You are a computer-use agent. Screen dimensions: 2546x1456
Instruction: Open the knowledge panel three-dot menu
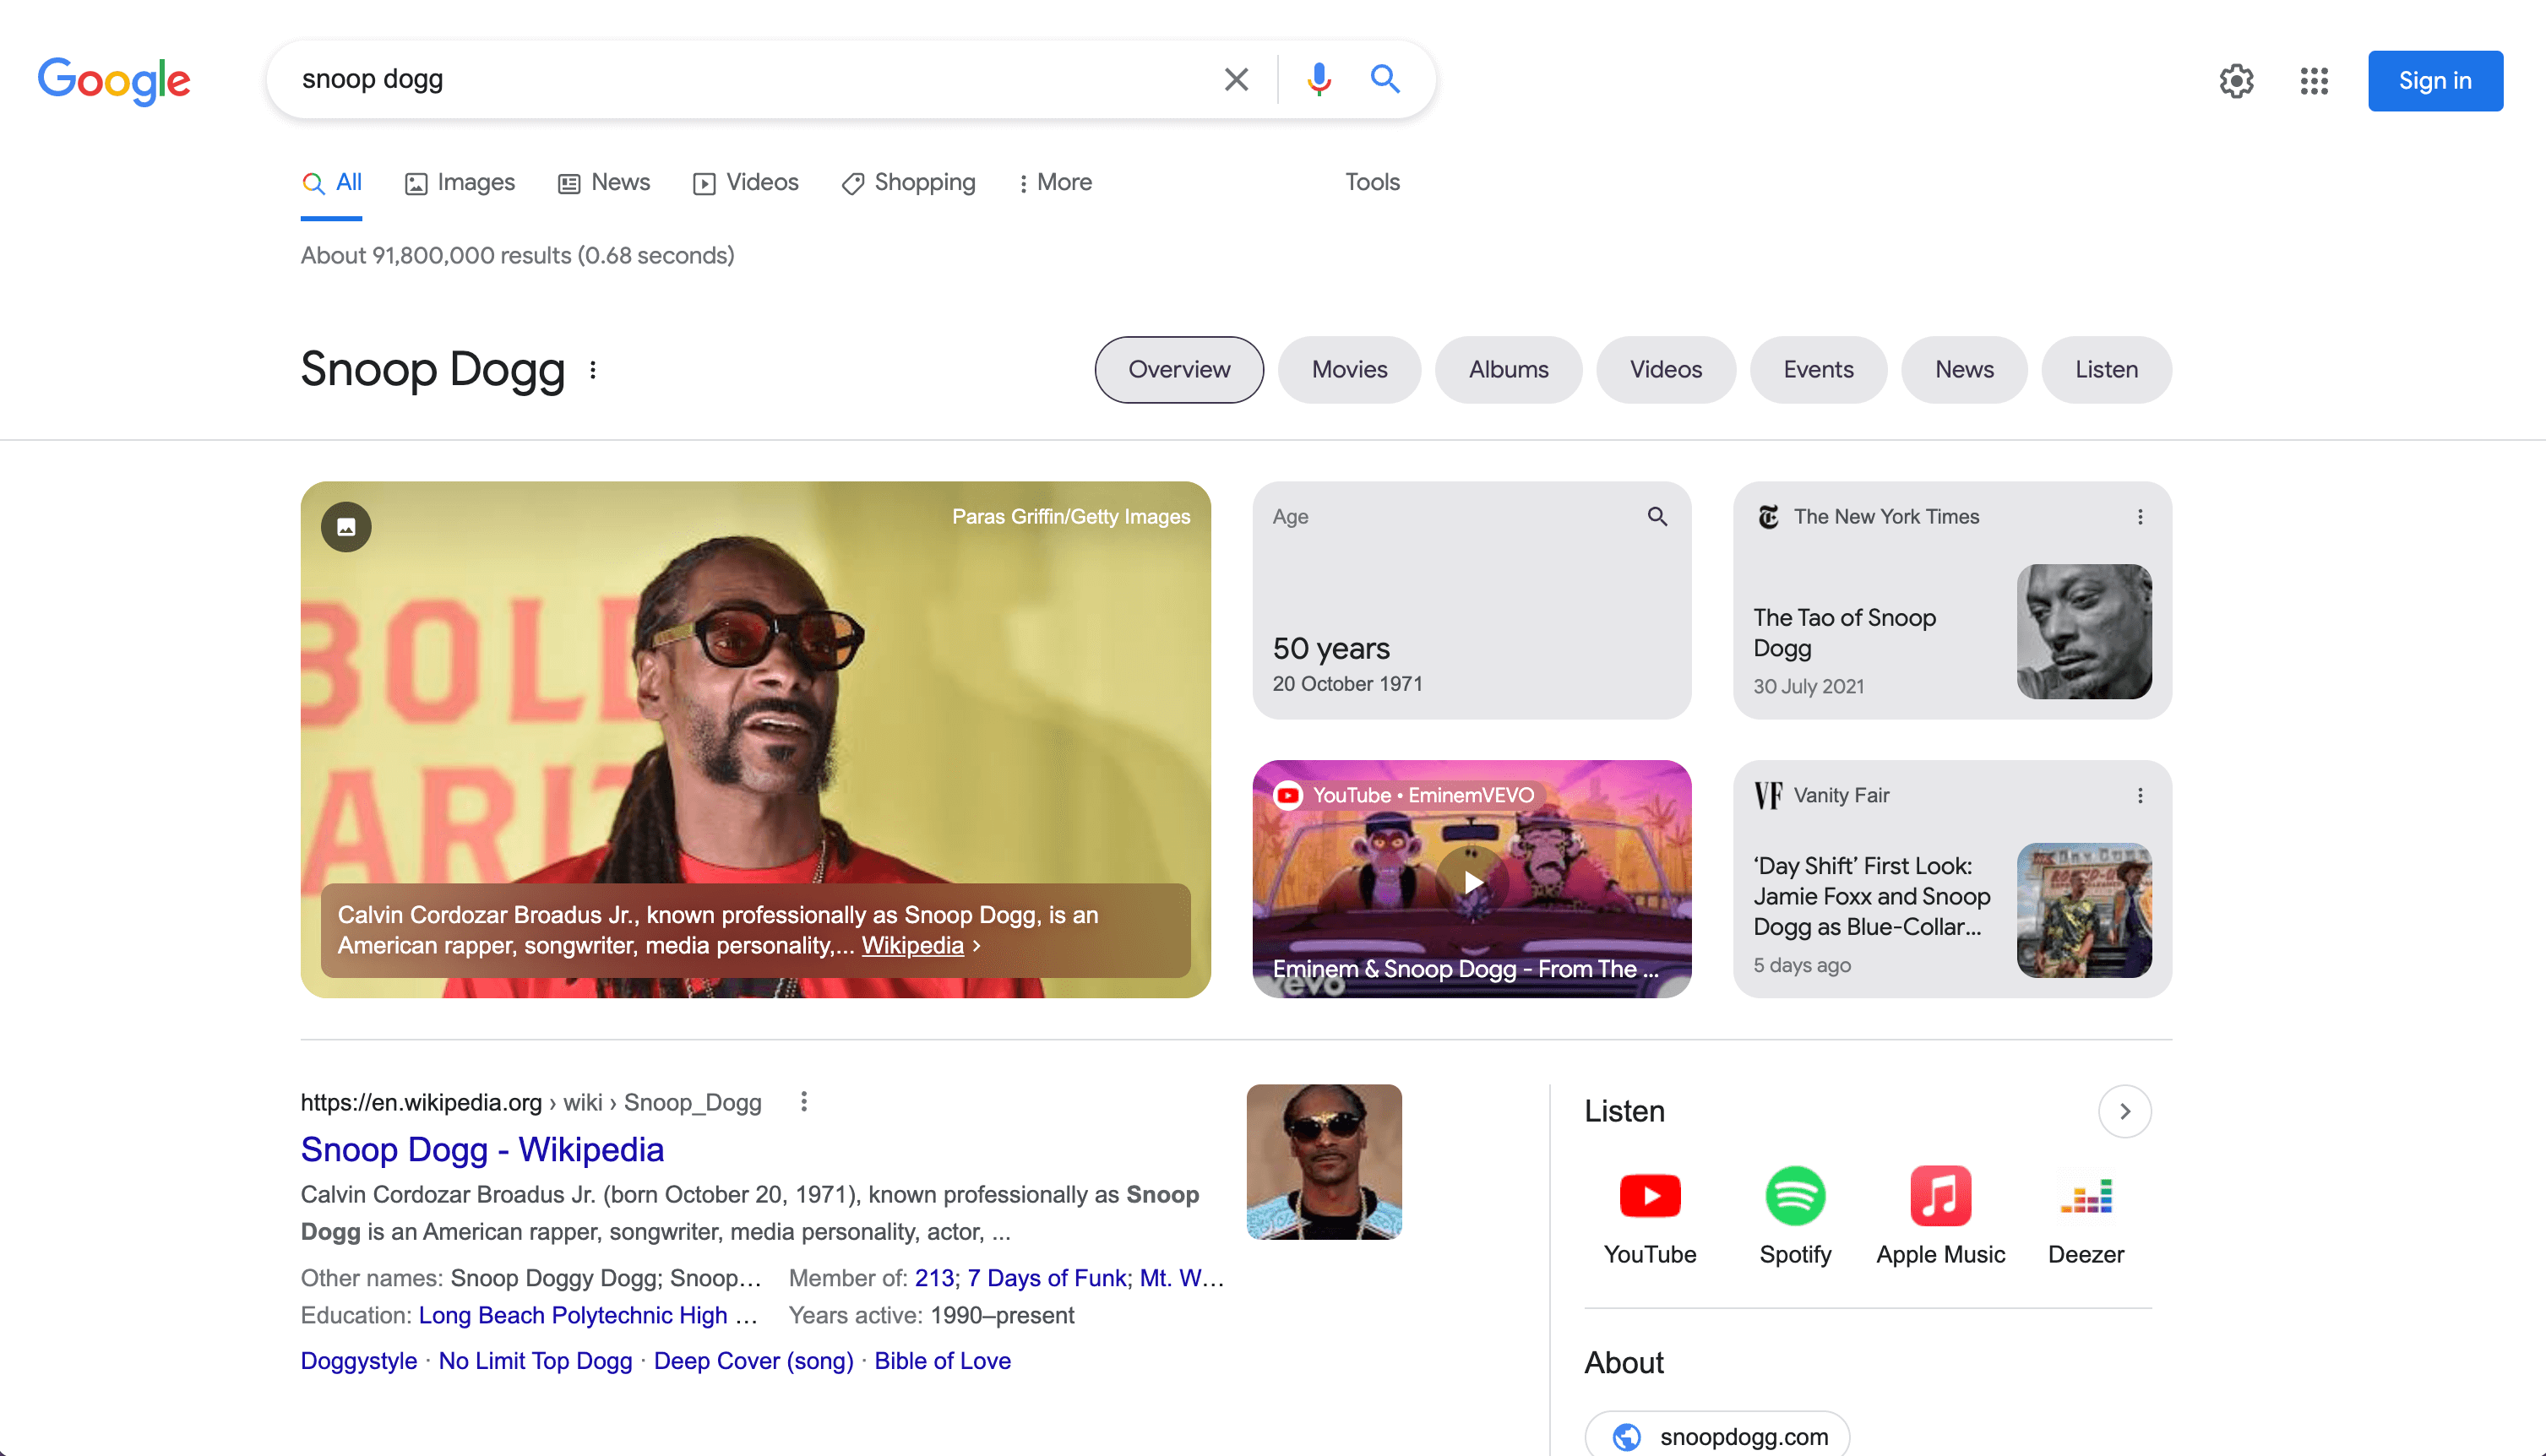click(x=593, y=370)
